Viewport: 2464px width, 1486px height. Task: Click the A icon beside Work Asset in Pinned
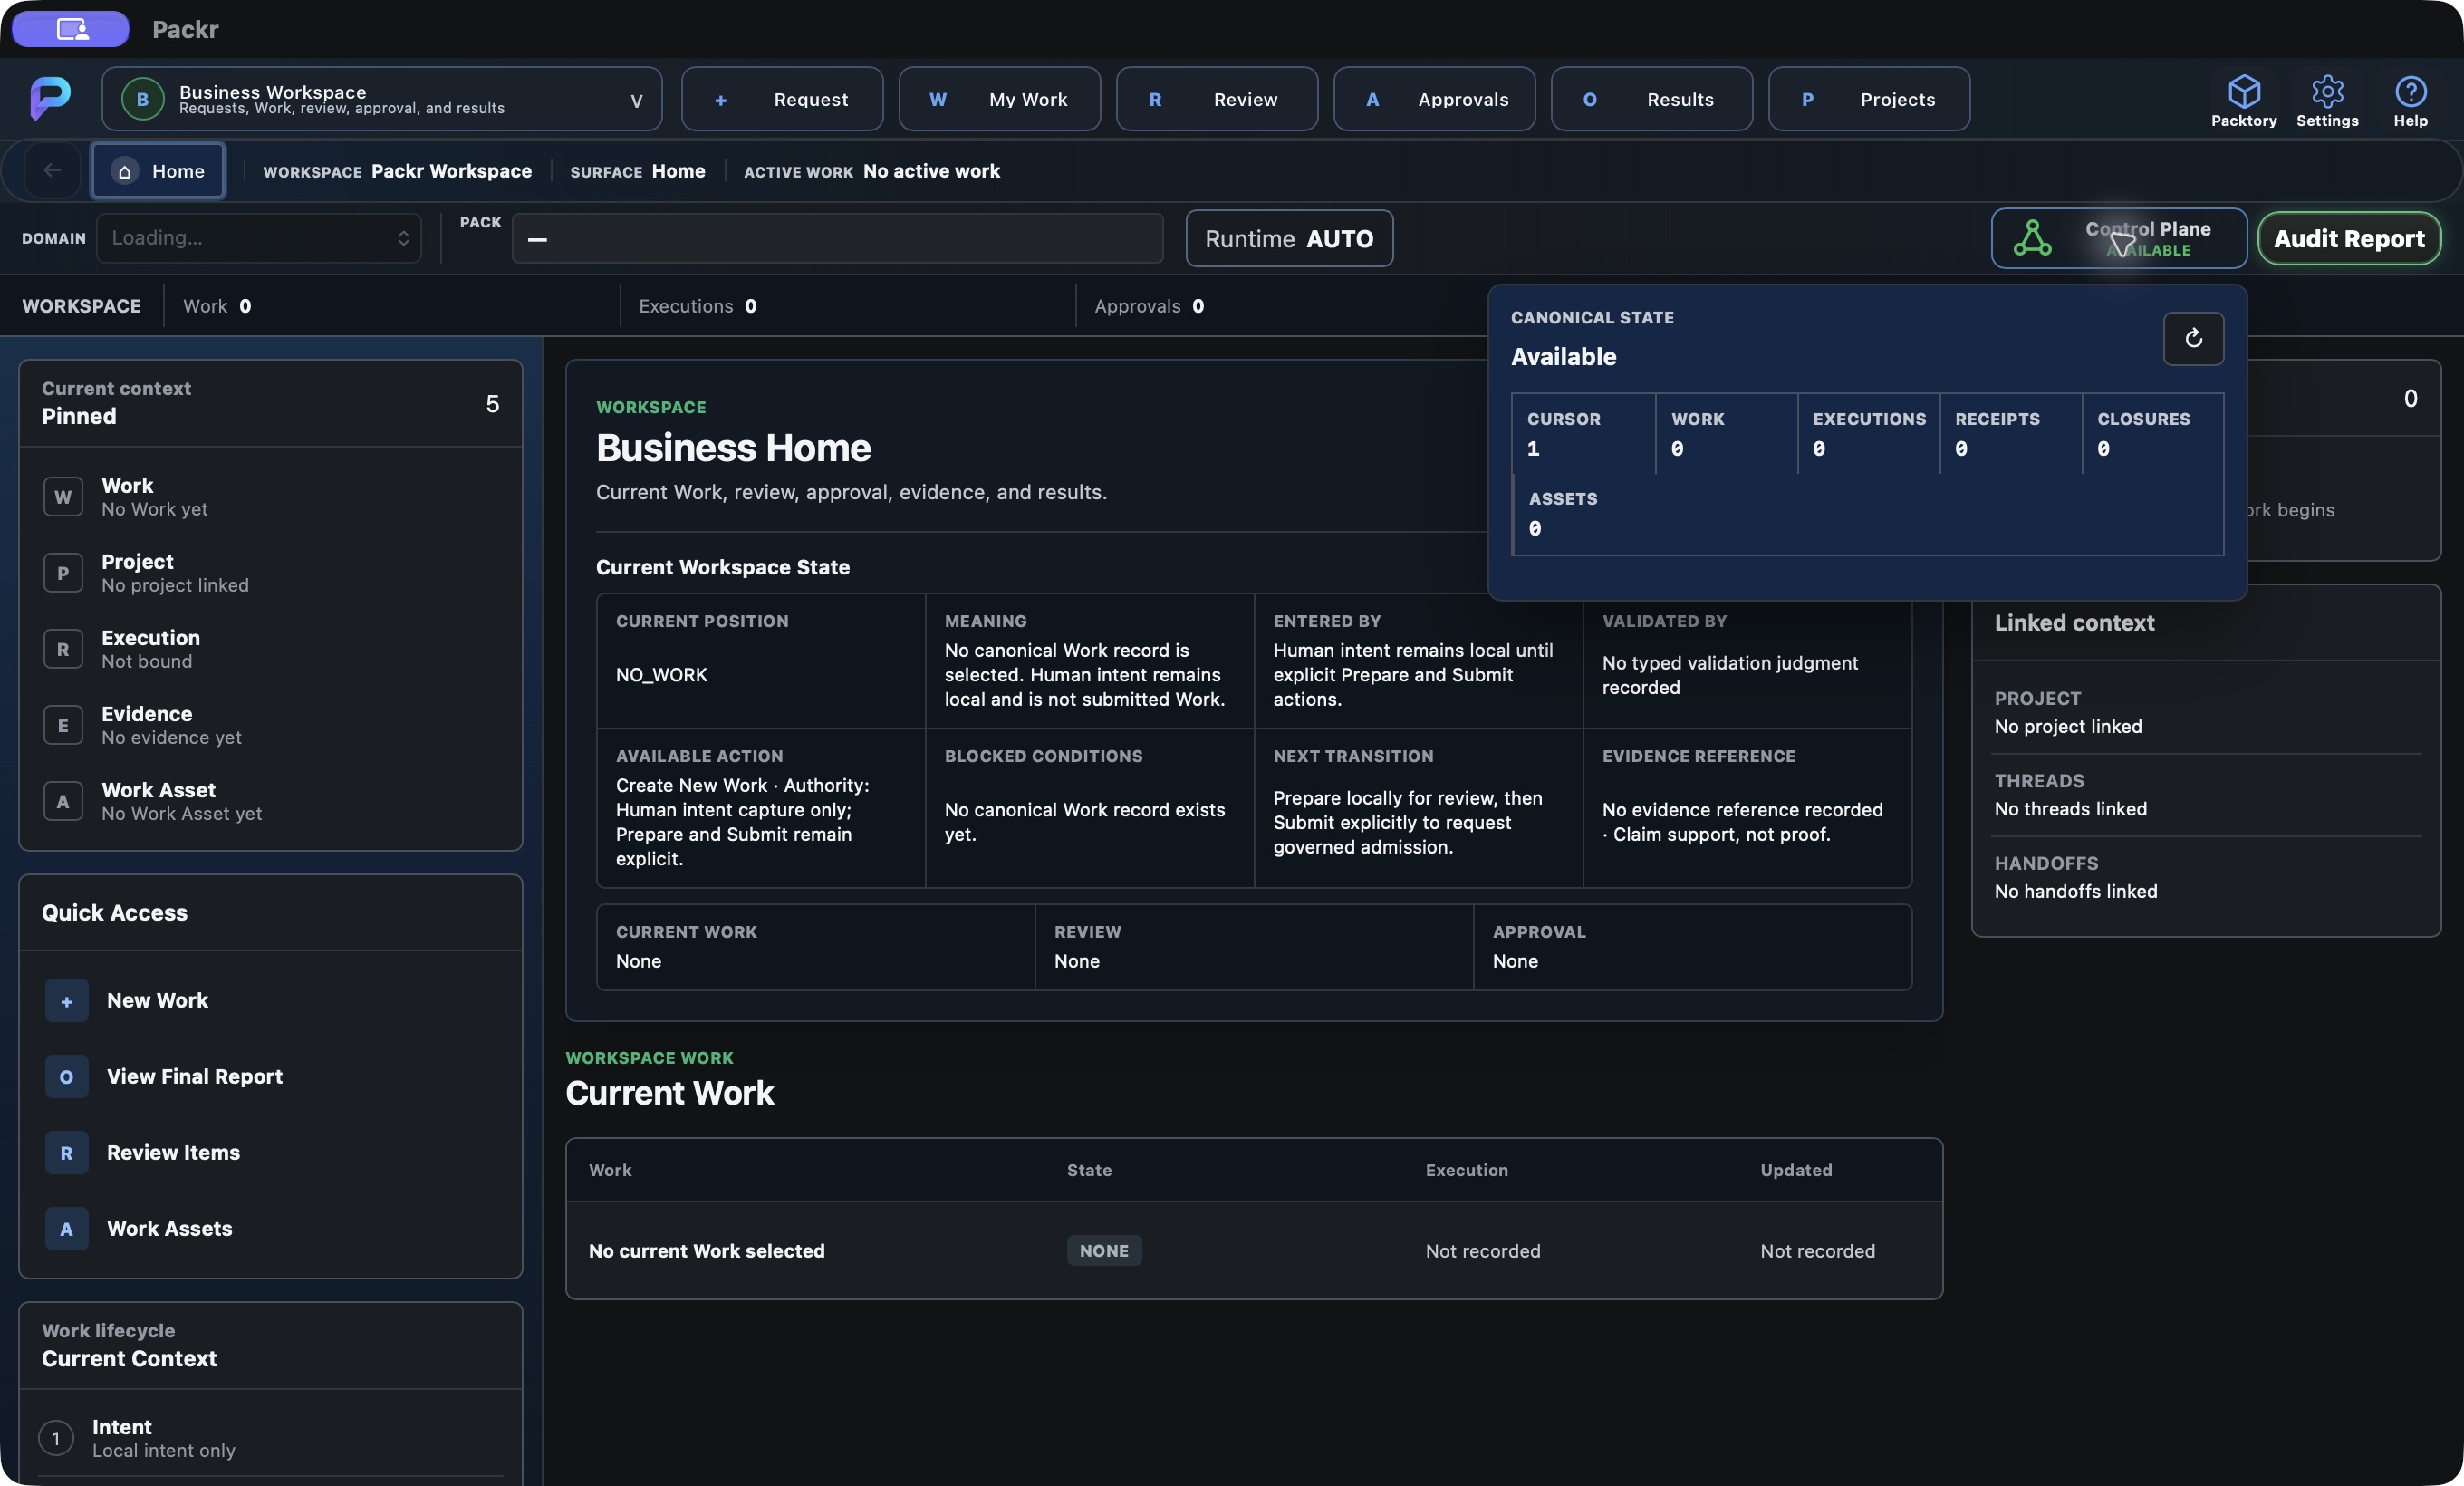[63, 801]
